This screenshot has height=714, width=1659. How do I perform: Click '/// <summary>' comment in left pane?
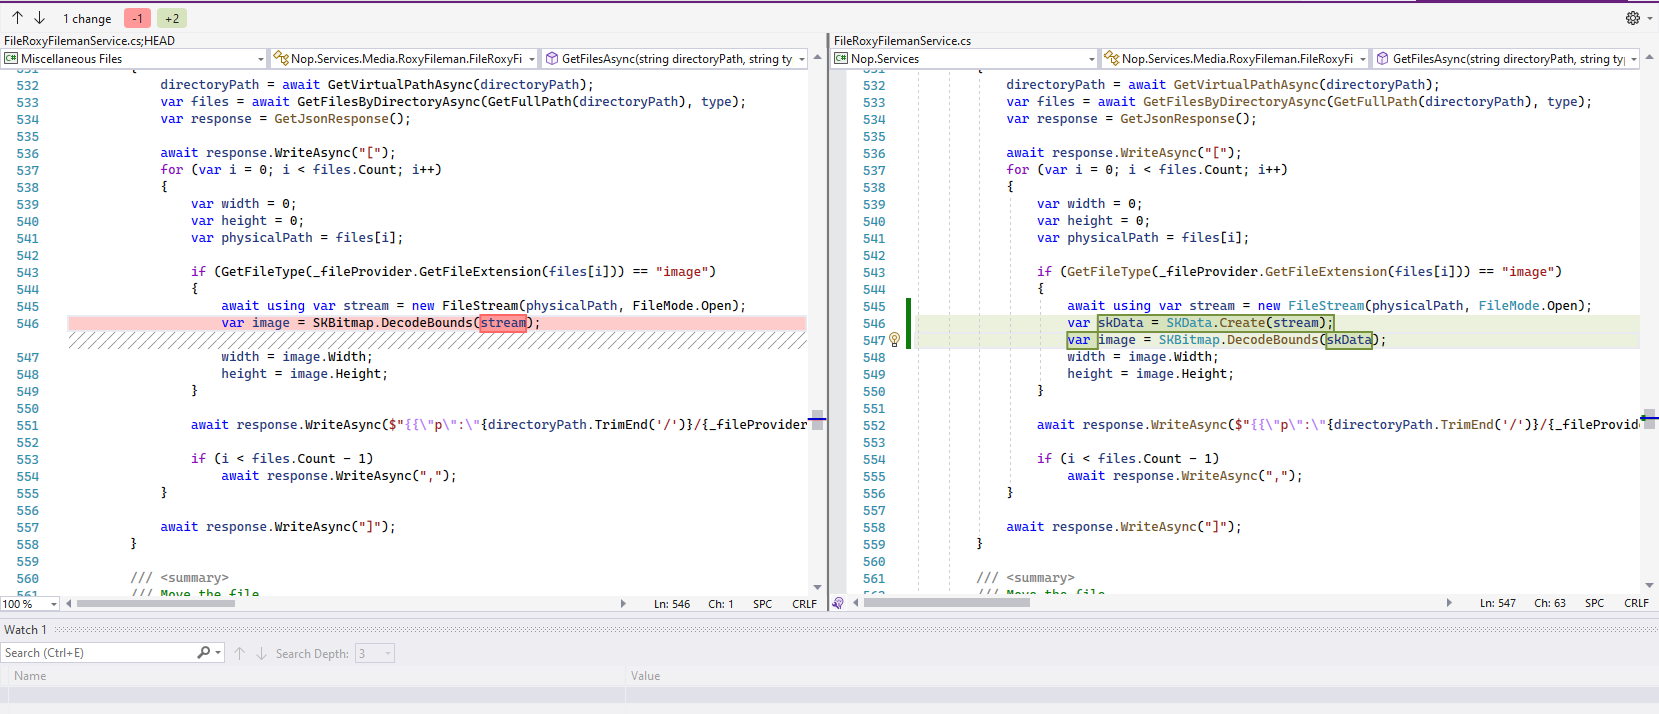[x=179, y=578]
